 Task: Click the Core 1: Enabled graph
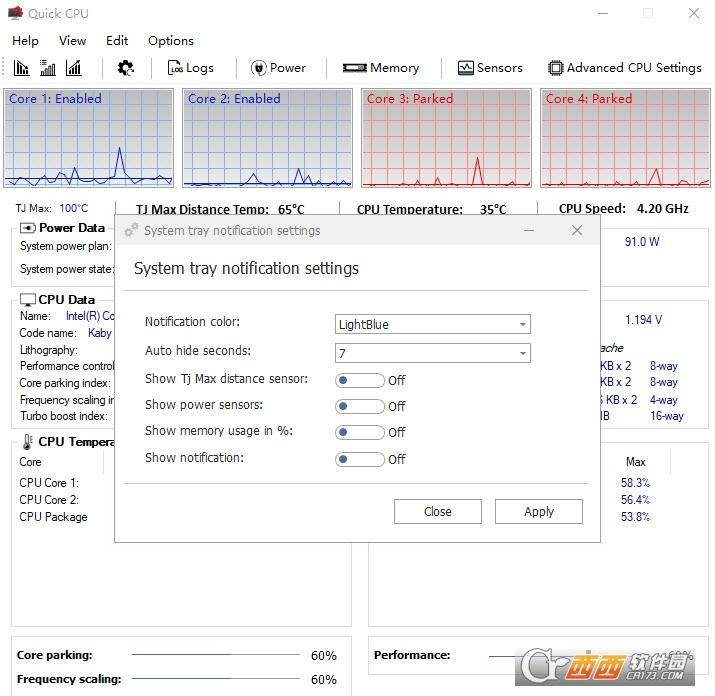pyautogui.click(x=88, y=138)
